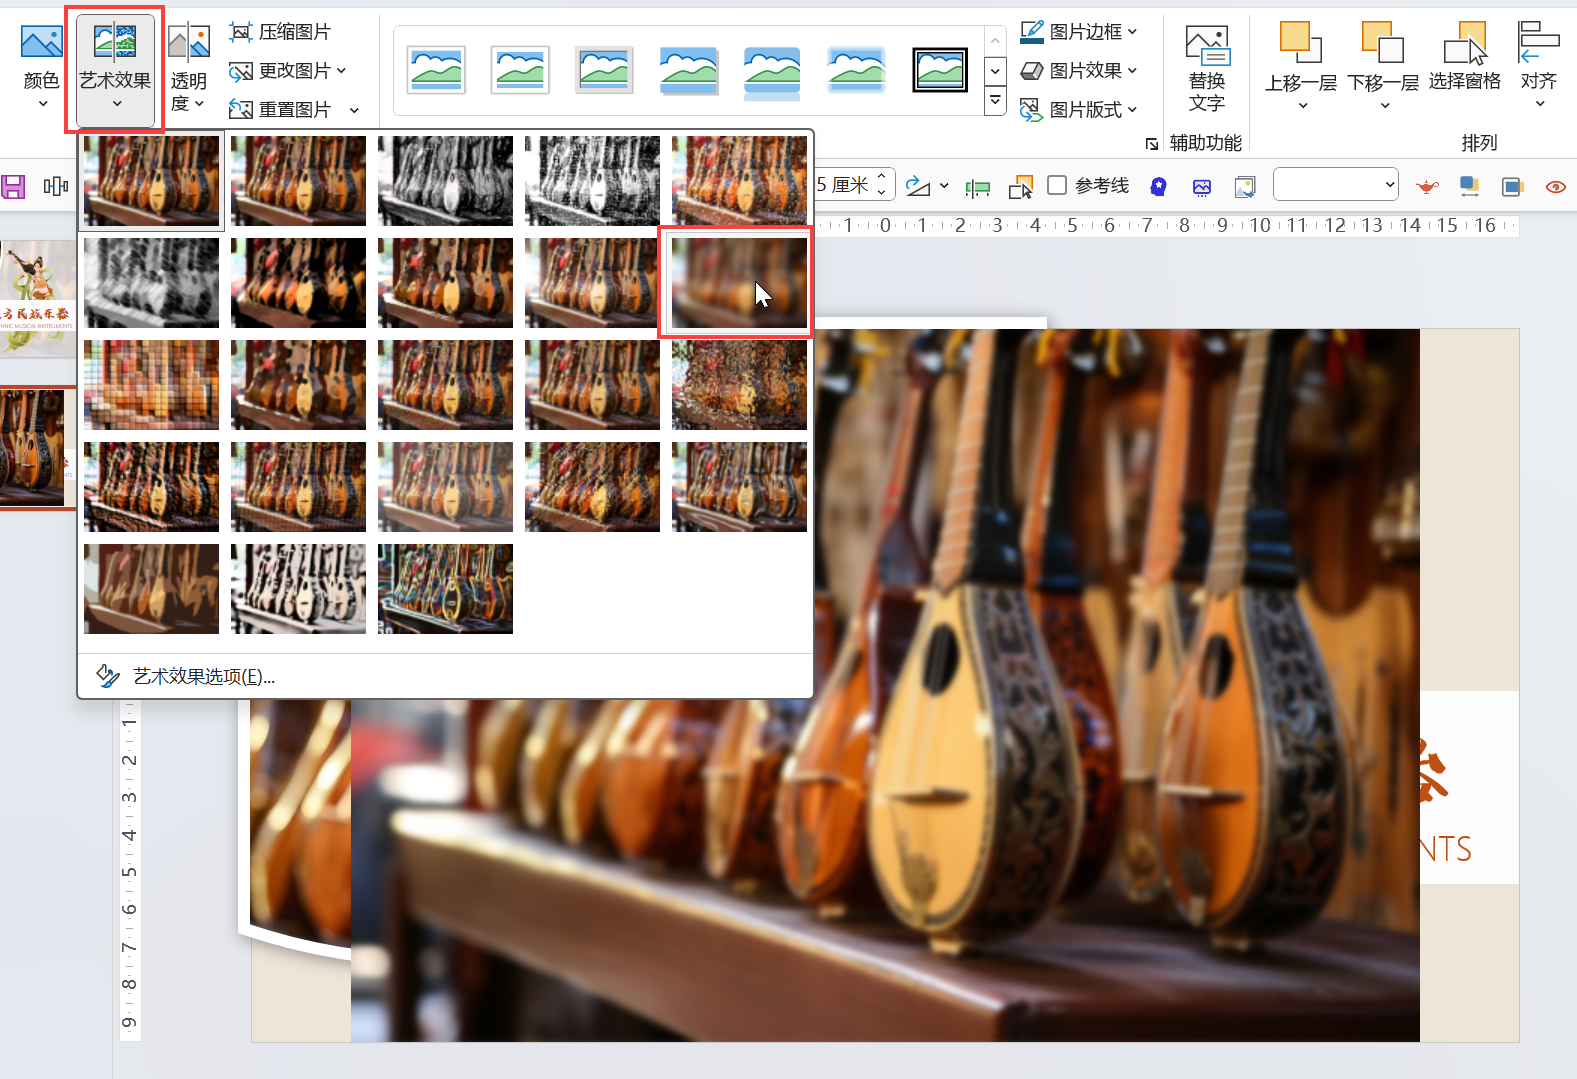The image size is (1577, 1079).
Task: Select the no-effect artistic thumbnail at top left of gallery
Action: pos(152,181)
